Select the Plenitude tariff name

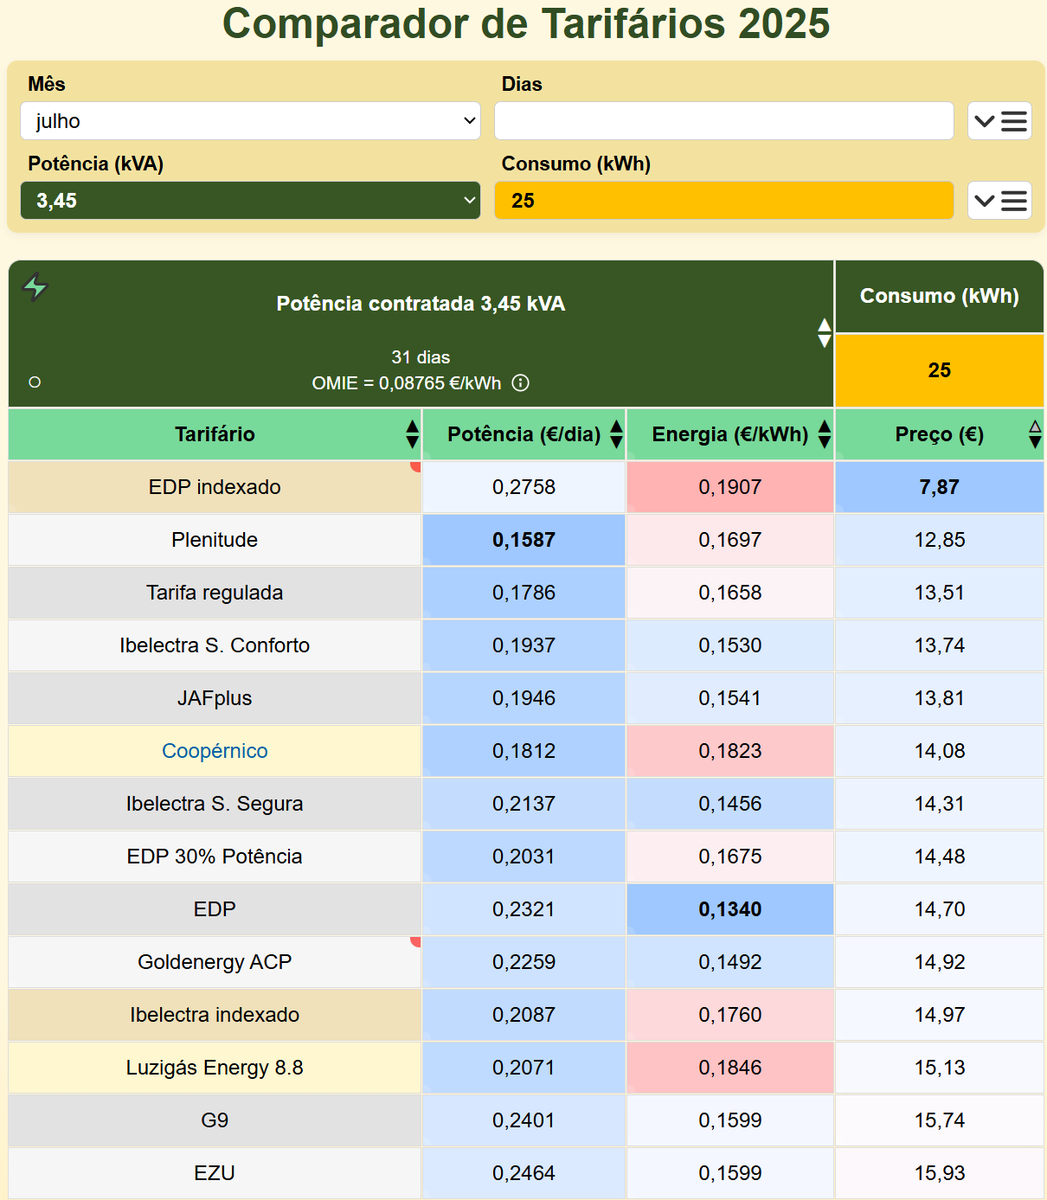(x=215, y=540)
